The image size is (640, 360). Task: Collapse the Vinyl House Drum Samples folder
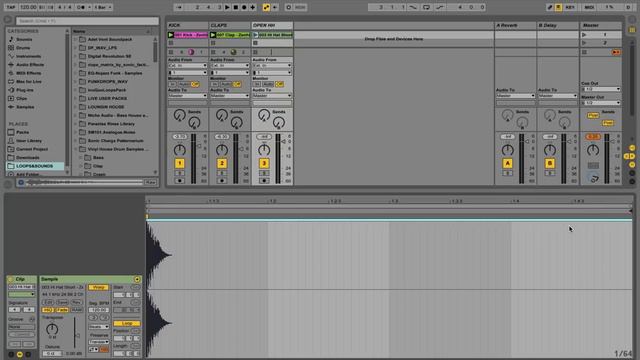pyautogui.click(x=76, y=149)
